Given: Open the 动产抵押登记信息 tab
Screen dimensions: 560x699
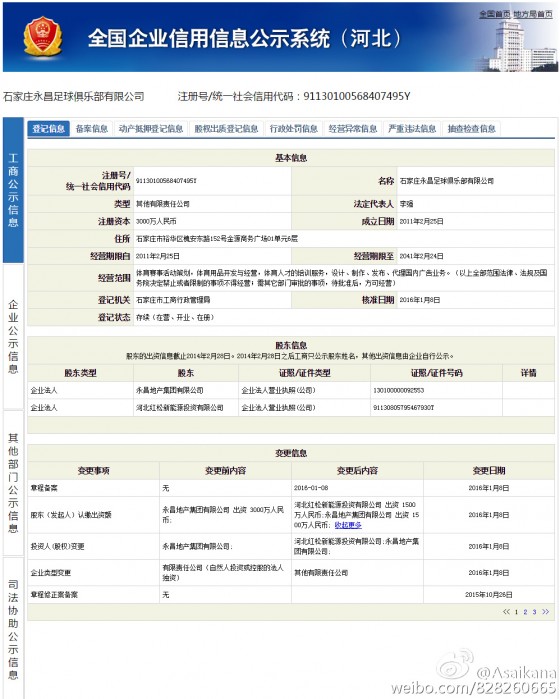Looking at the screenshot, I should click(151, 129).
